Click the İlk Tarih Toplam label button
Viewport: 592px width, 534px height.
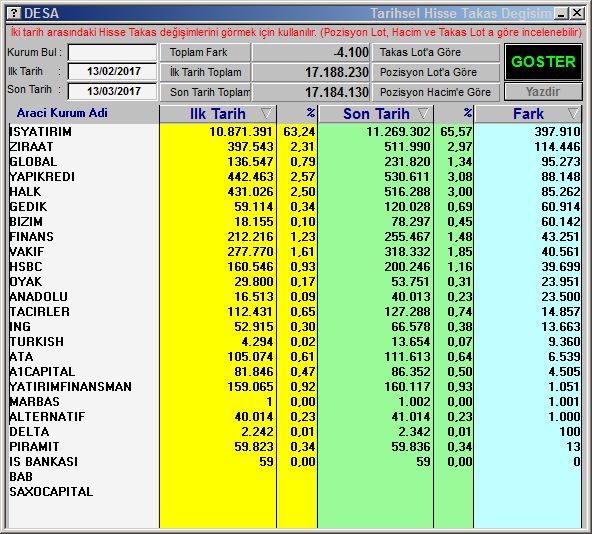(x=205, y=72)
